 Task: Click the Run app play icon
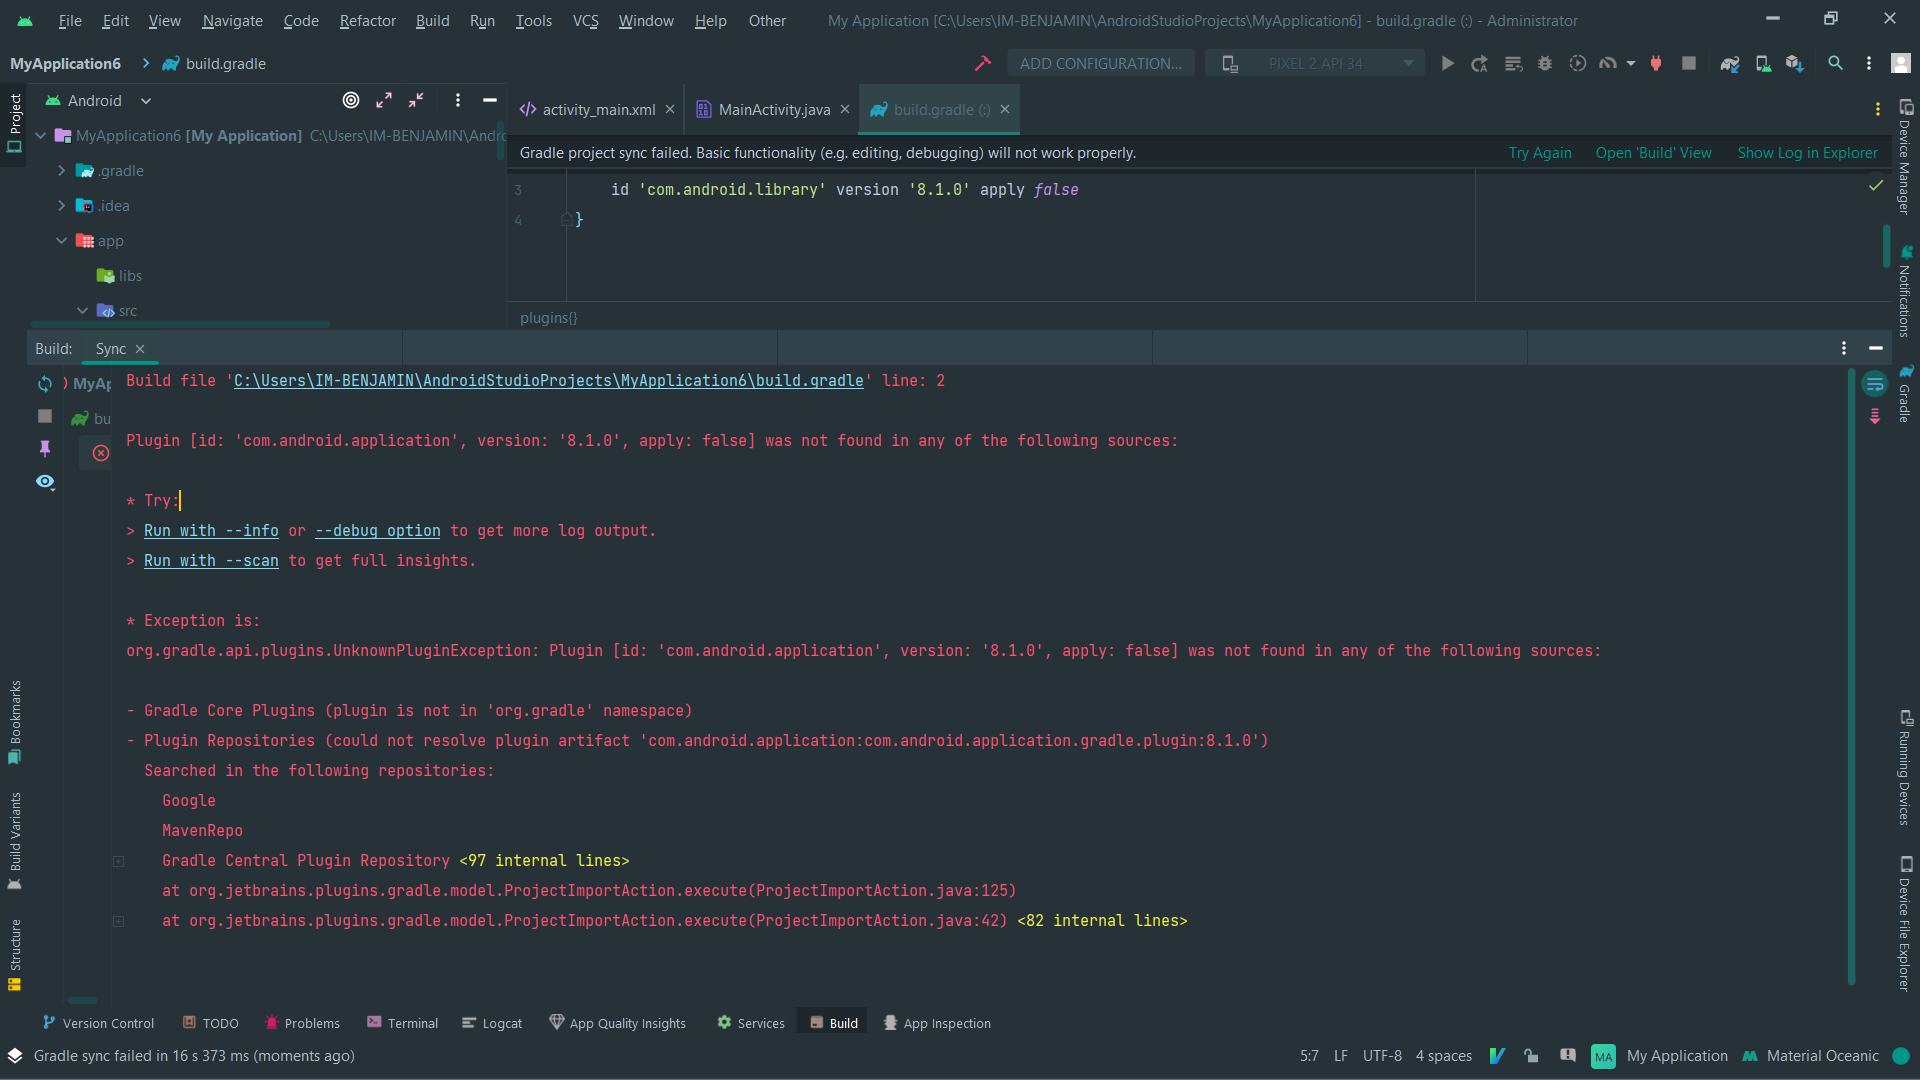(1447, 63)
